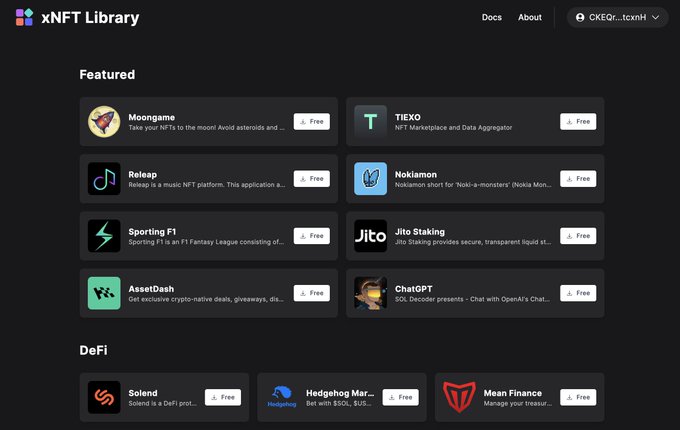Select the ChatGPT app title
680x430 pixels.
[413, 289]
